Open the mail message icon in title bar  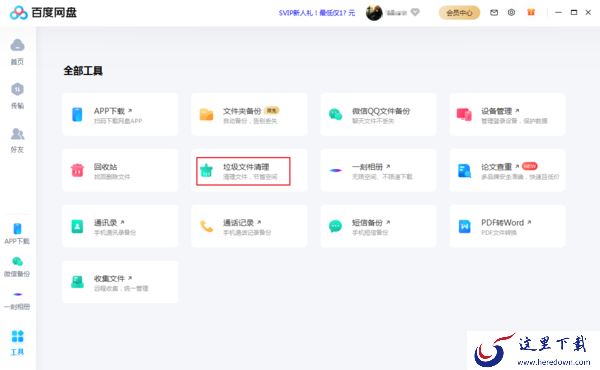pyautogui.click(x=494, y=13)
